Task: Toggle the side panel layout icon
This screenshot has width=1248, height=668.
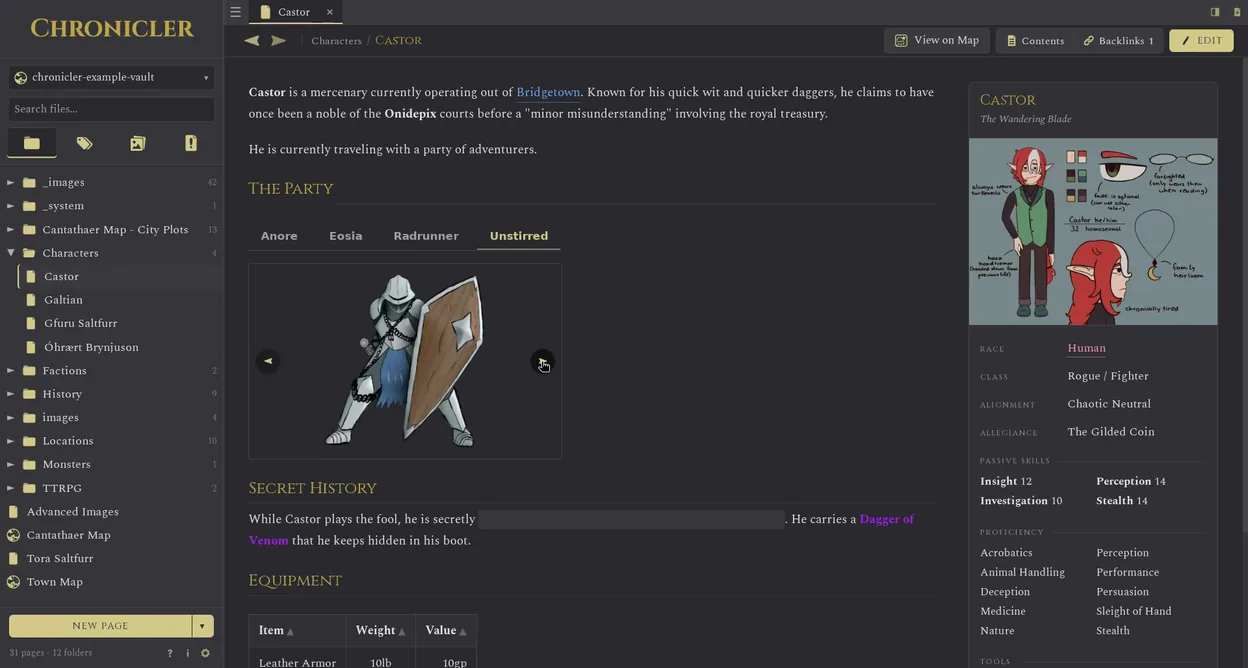Action: pos(1215,12)
